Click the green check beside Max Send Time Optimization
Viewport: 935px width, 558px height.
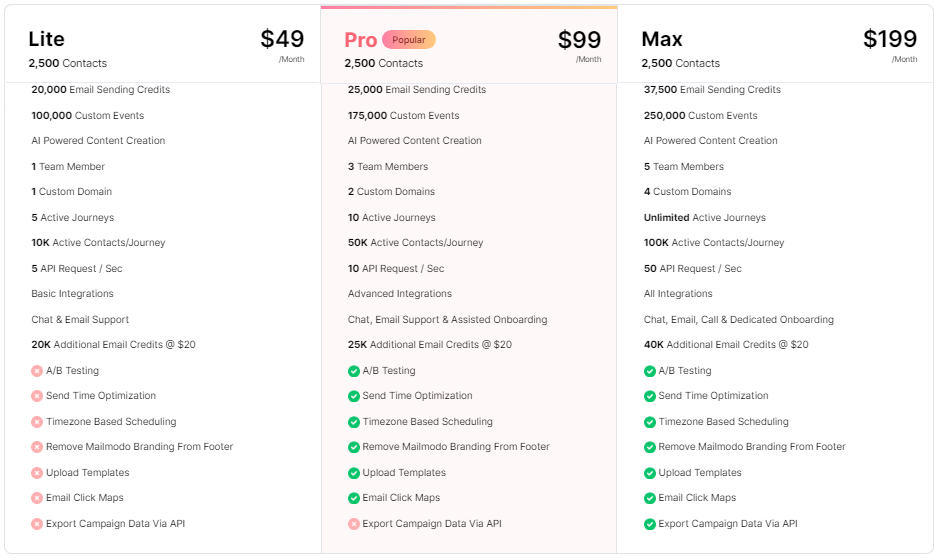pos(650,396)
